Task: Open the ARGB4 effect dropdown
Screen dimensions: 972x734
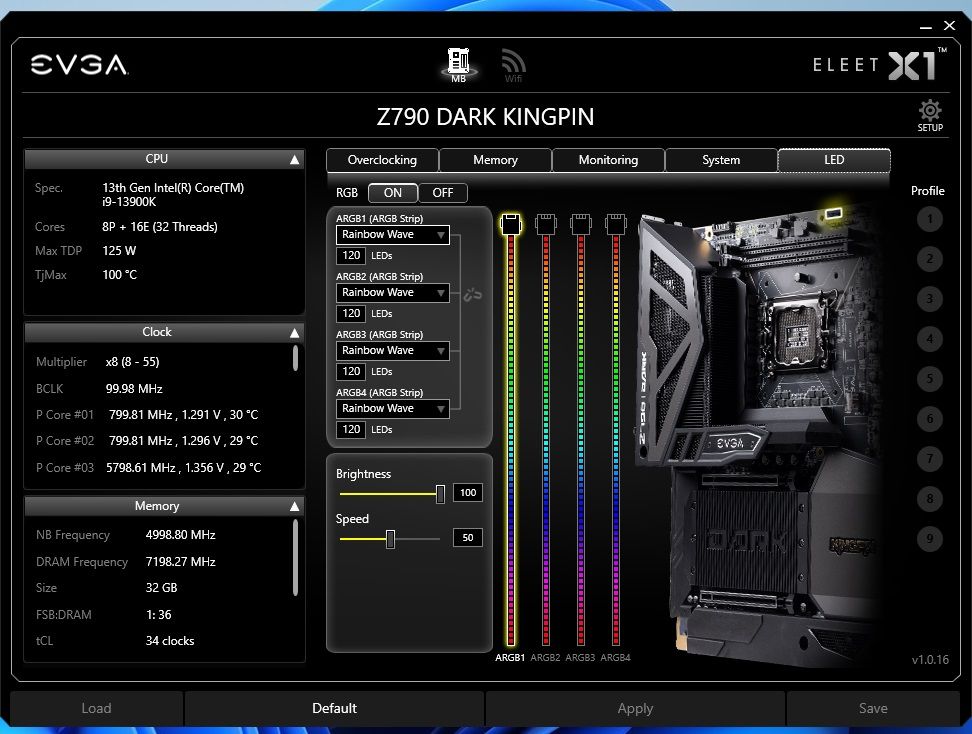Action: pos(392,409)
